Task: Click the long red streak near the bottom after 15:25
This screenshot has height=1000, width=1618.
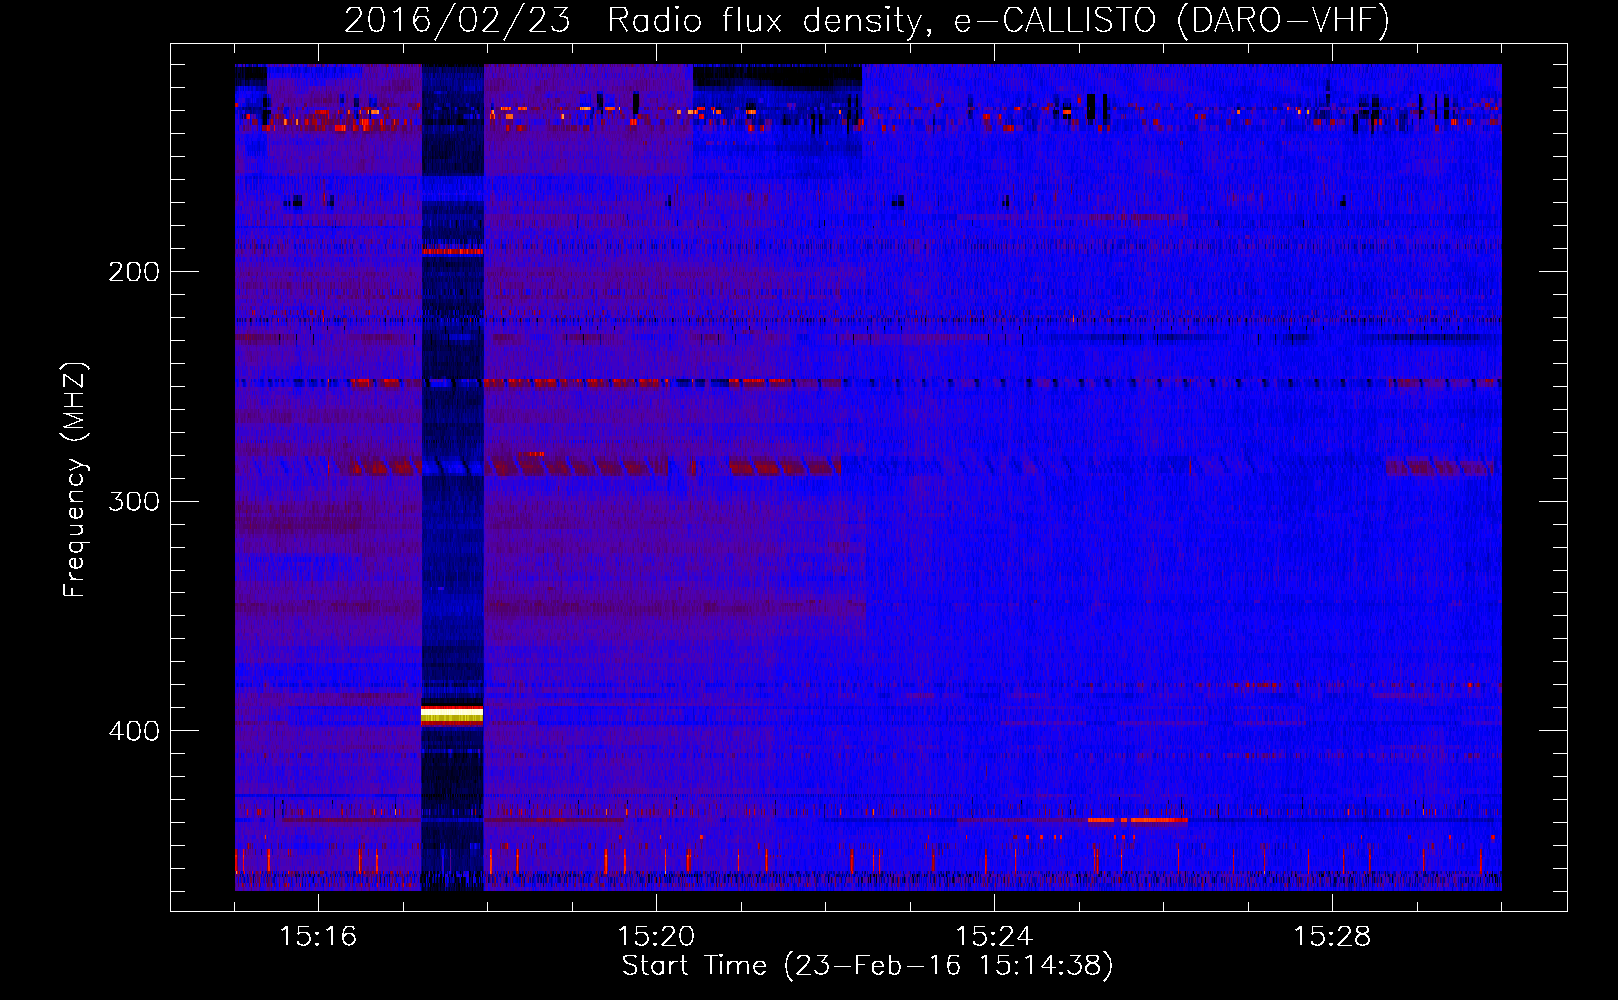Action: pos(1137,820)
